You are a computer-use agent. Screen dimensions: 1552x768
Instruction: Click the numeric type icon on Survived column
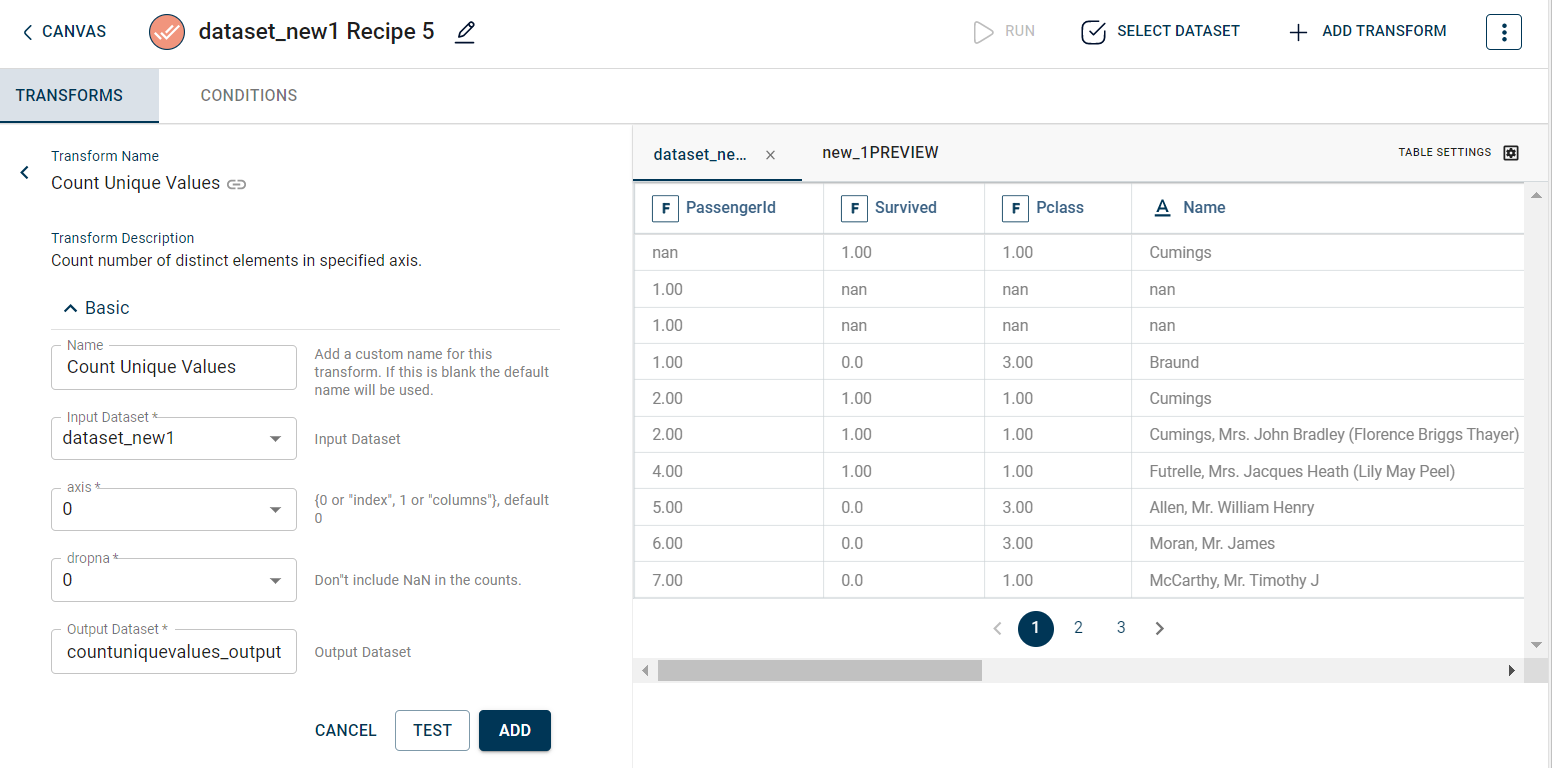coord(854,208)
